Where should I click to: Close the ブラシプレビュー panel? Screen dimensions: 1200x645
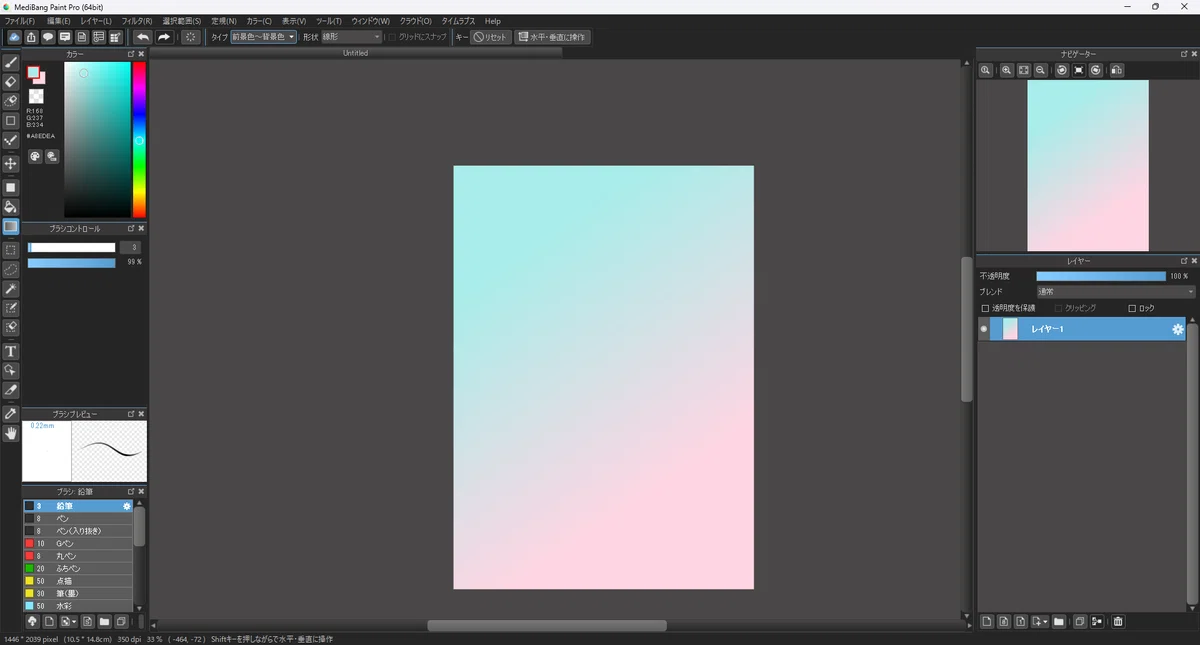(x=141, y=413)
